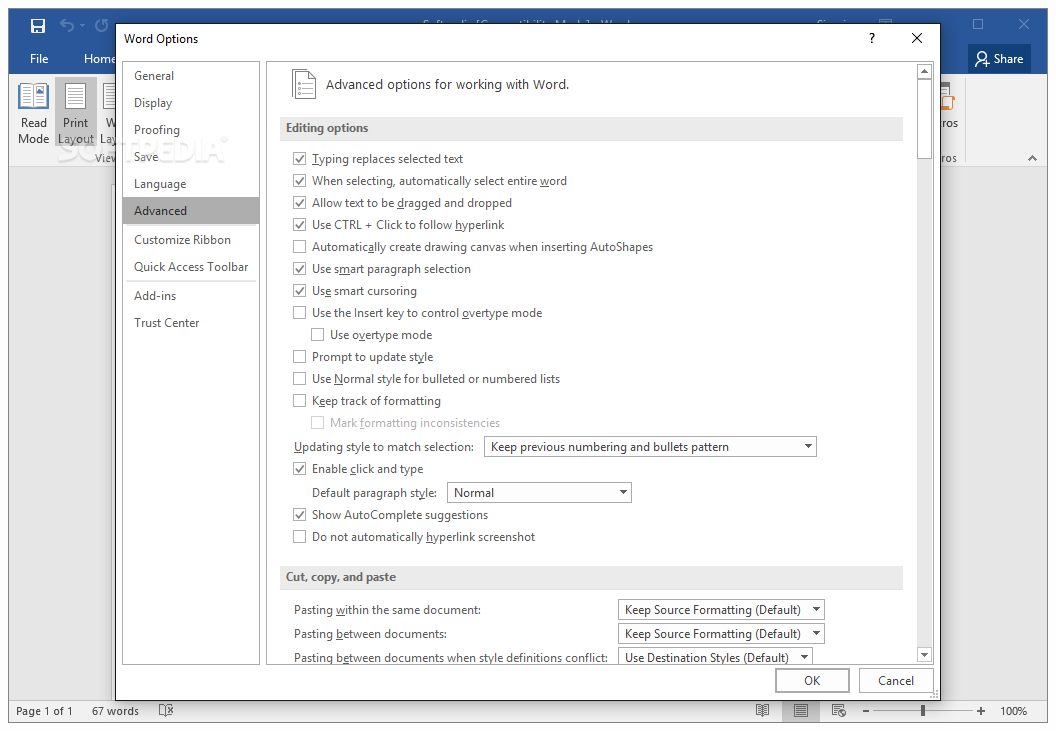Image resolution: width=1056 pixels, height=731 pixels.
Task: Open Updating style to match selection dropdown
Action: pyautogui.click(x=650, y=447)
